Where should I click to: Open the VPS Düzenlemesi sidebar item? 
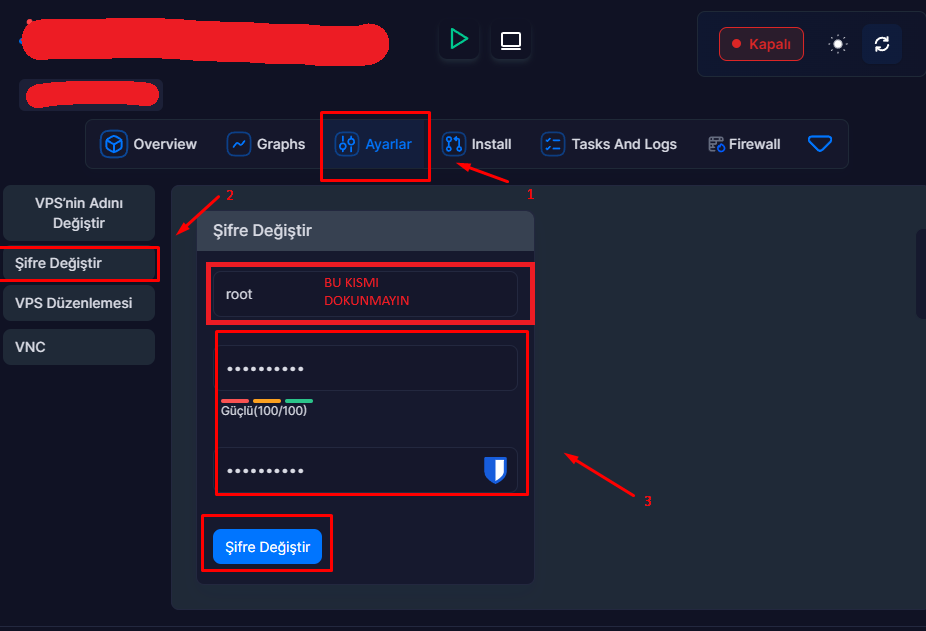pos(79,303)
